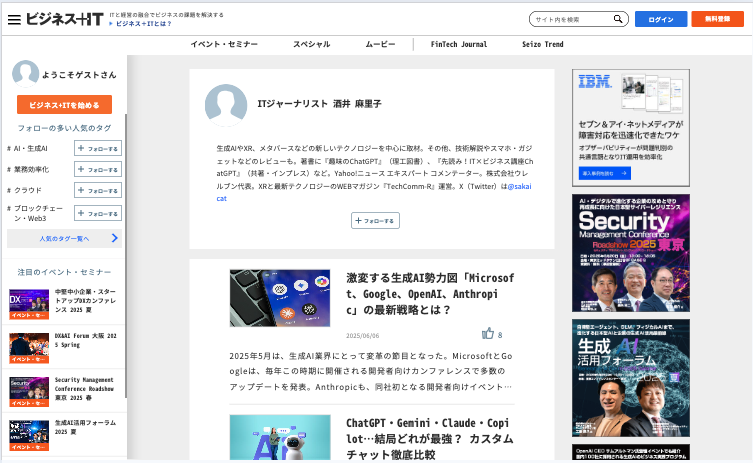Open the 人気のタグ一覧へ link
Viewport: 753px width, 463px height.
point(64,238)
